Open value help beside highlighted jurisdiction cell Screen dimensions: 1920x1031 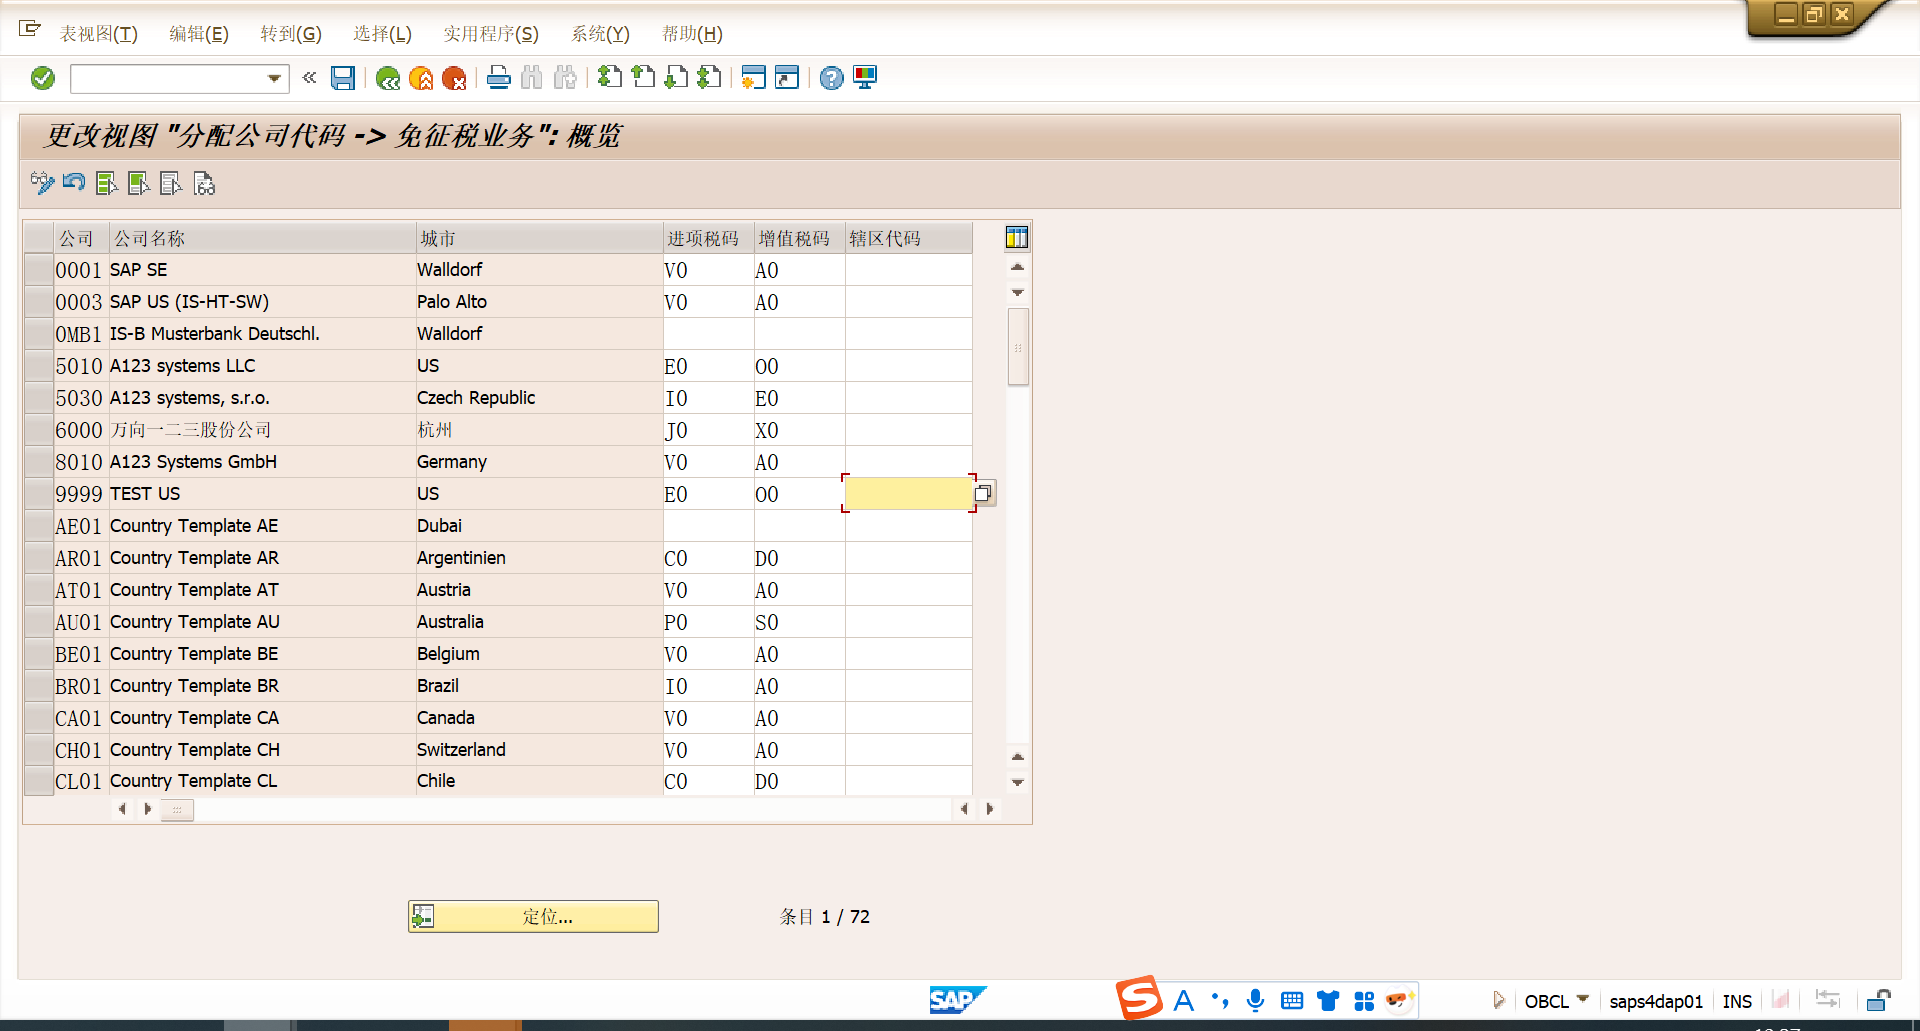[984, 493]
